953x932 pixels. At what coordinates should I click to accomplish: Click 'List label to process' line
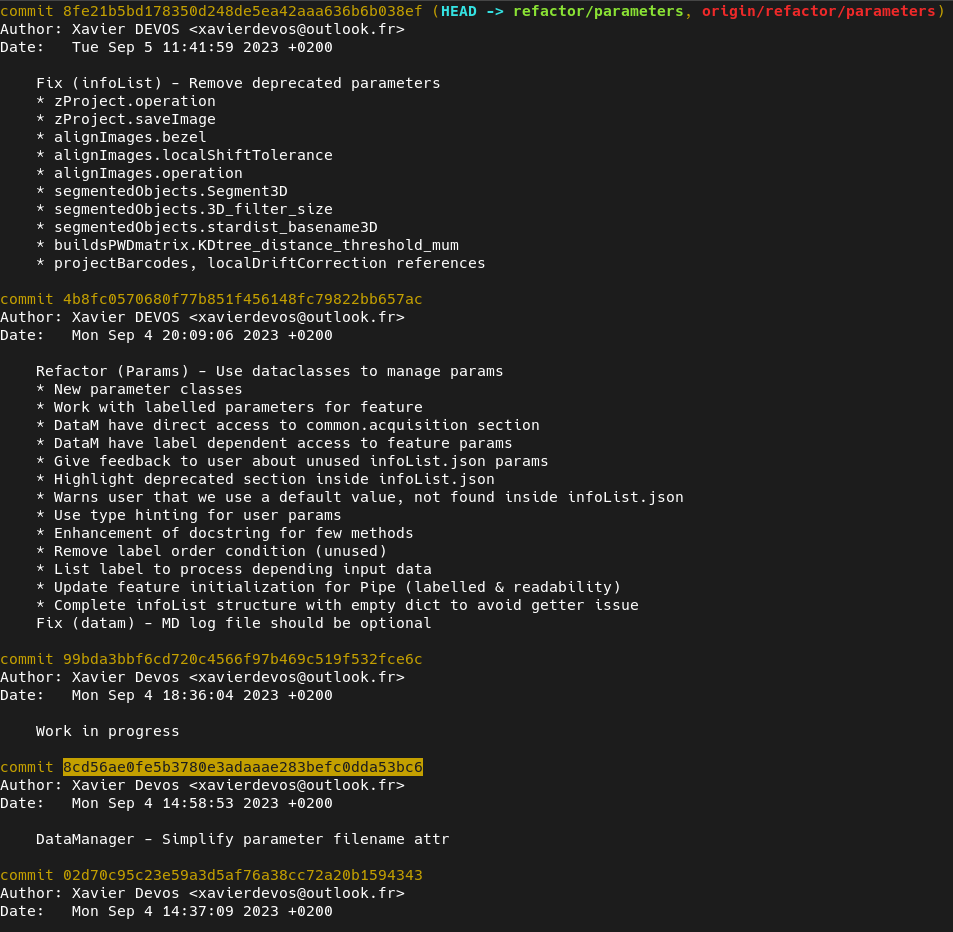coord(234,569)
